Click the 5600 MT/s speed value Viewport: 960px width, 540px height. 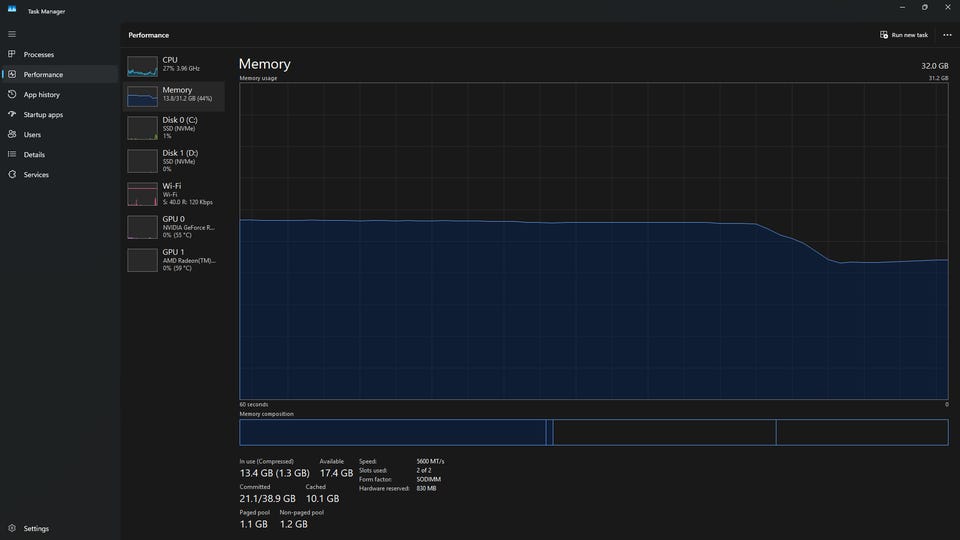pos(430,461)
